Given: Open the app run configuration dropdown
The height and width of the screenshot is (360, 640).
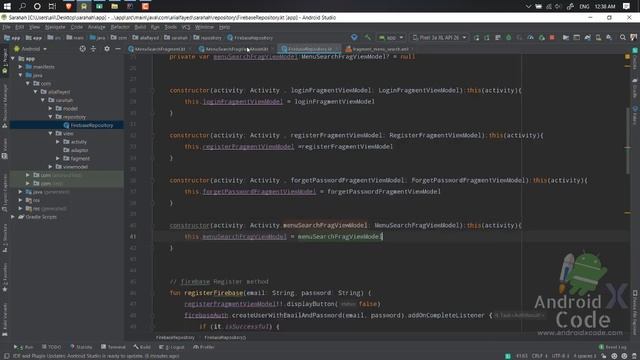Looking at the screenshot, I should pyautogui.click(x=391, y=38).
